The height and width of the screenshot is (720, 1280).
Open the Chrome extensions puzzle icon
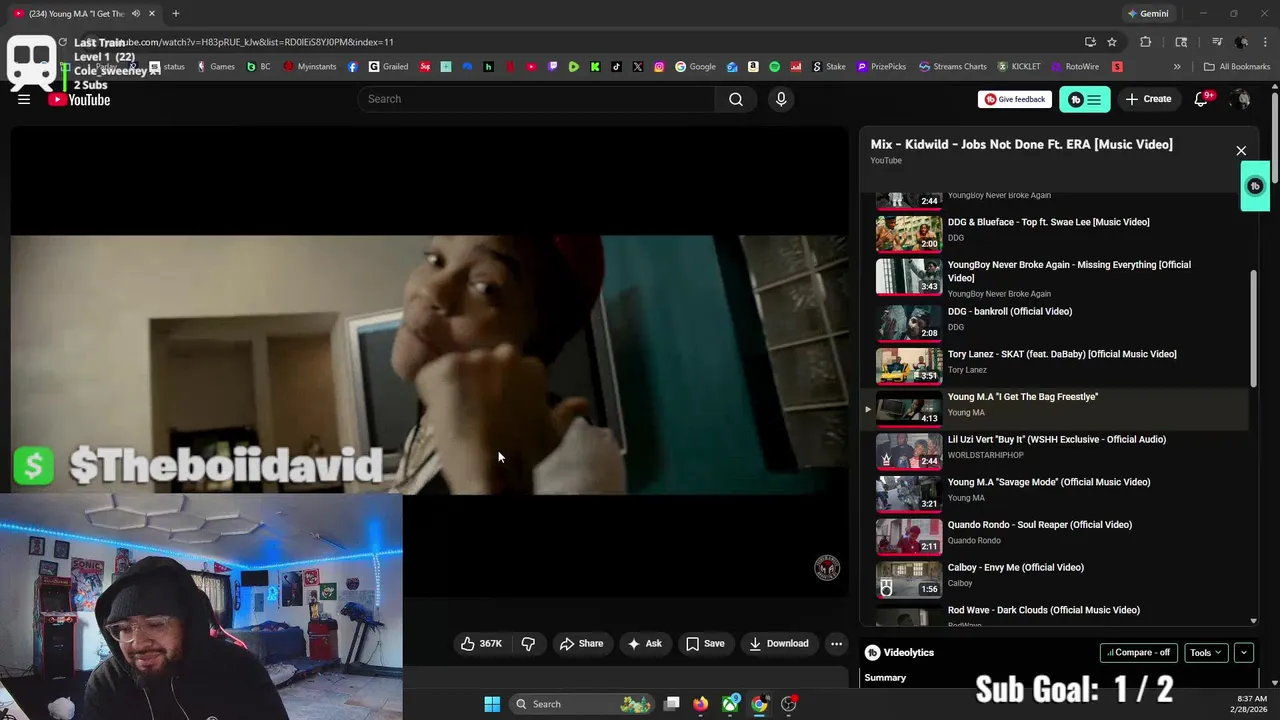[x=1146, y=42]
